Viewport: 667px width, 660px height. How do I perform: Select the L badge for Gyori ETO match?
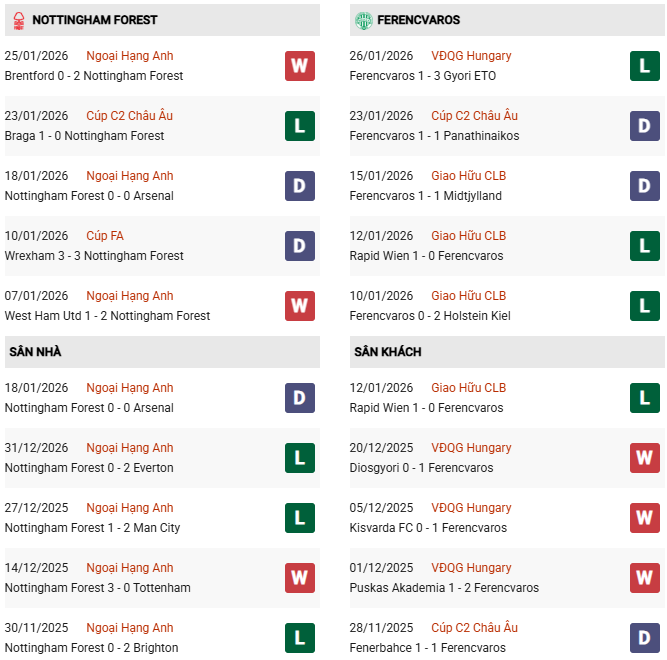tap(644, 66)
